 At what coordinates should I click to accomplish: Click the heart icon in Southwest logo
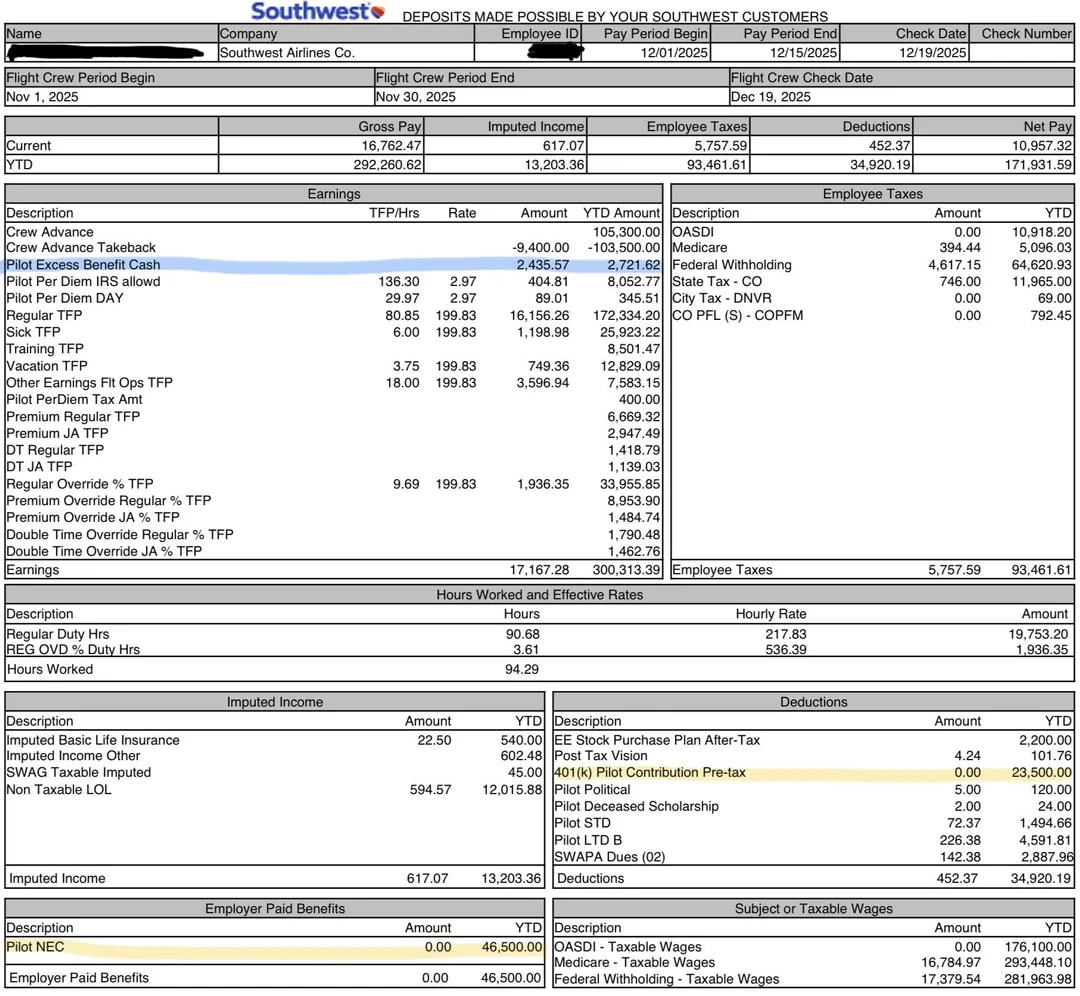click(376, 12)
